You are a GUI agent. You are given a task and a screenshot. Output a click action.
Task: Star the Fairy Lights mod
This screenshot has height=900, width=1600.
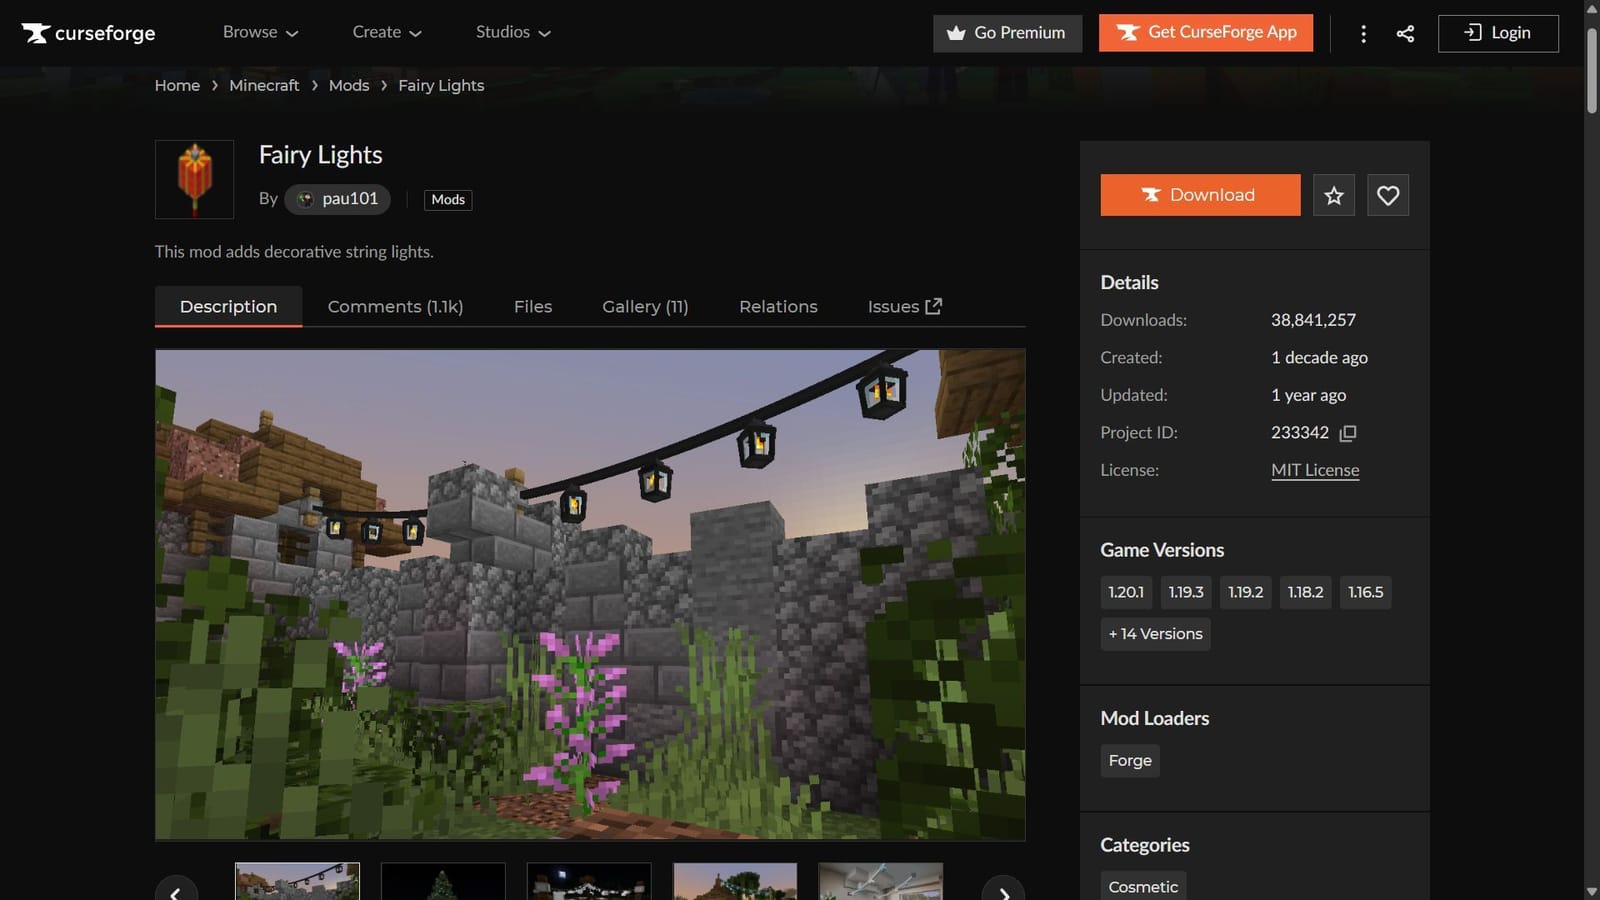1333,195
